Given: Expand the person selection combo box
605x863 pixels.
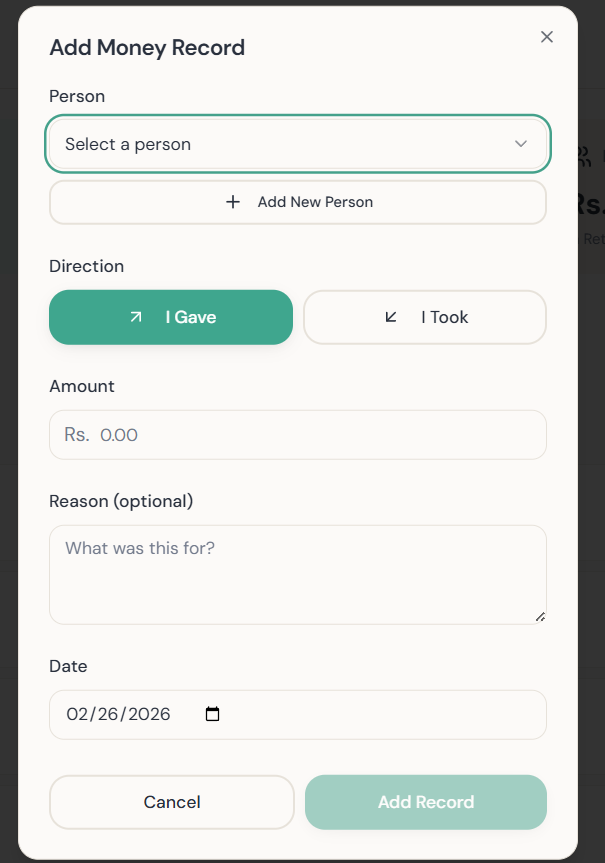Looking at the screenshot, I should (x=297, y=144).
